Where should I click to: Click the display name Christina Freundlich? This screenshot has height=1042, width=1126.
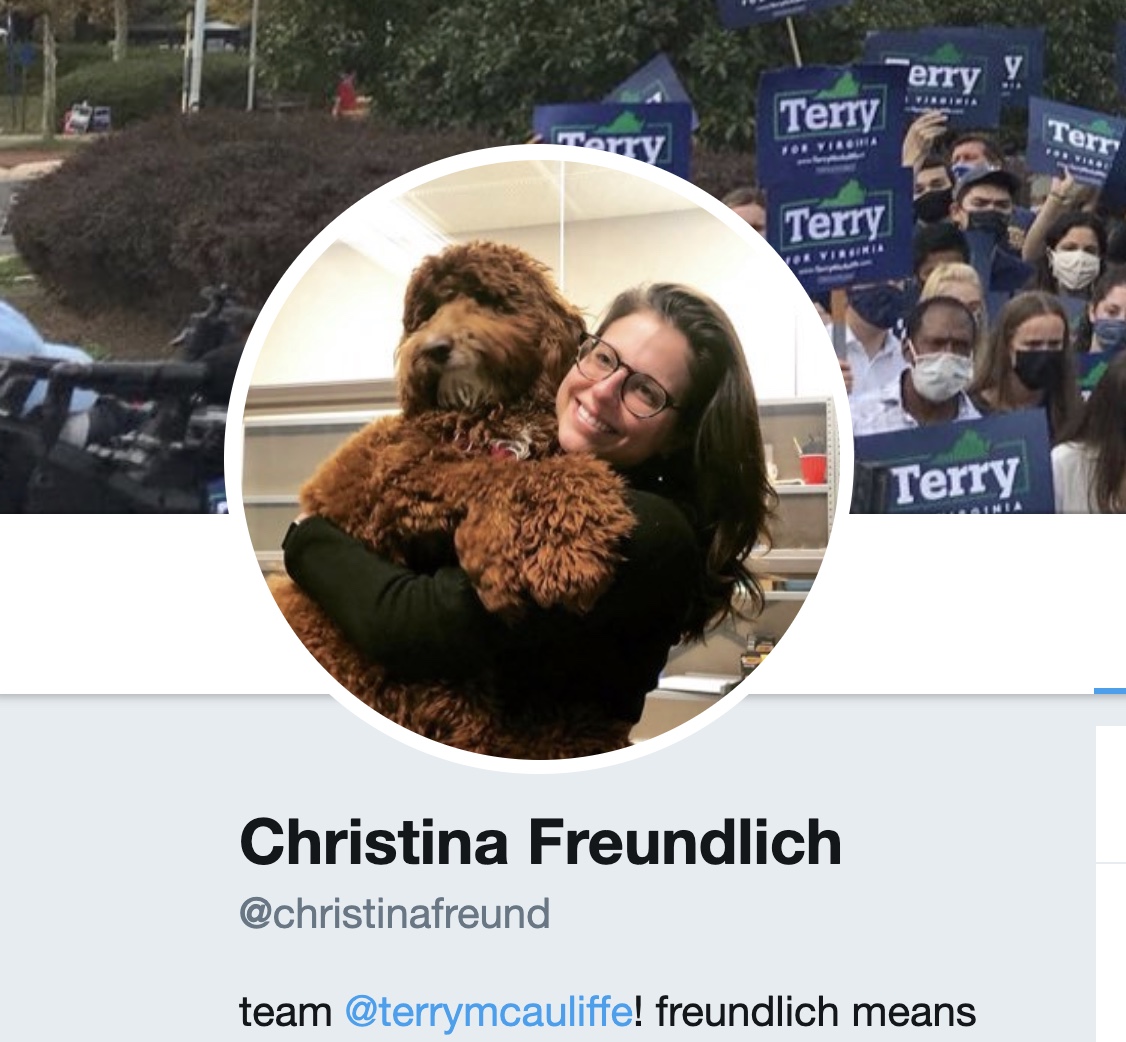pos(540,842)
